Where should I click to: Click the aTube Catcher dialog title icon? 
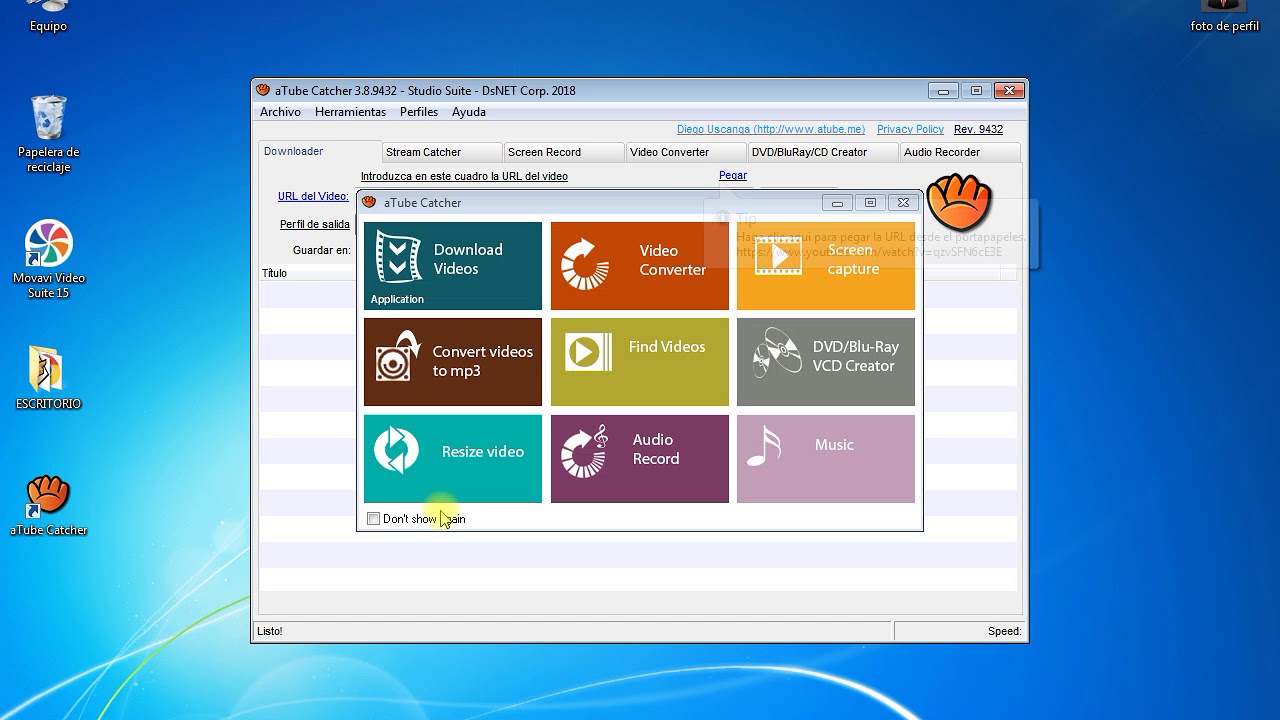coord(369,202)
